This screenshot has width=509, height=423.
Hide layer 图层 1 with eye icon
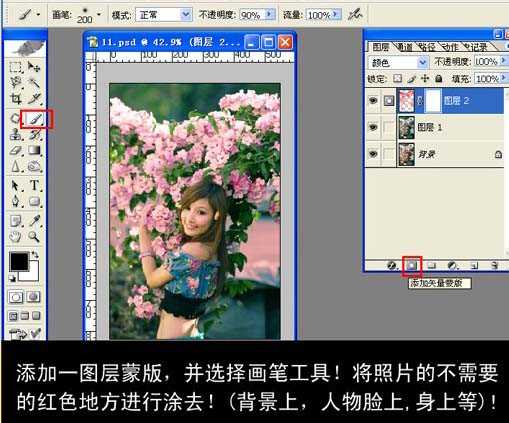tap(373, 127)
